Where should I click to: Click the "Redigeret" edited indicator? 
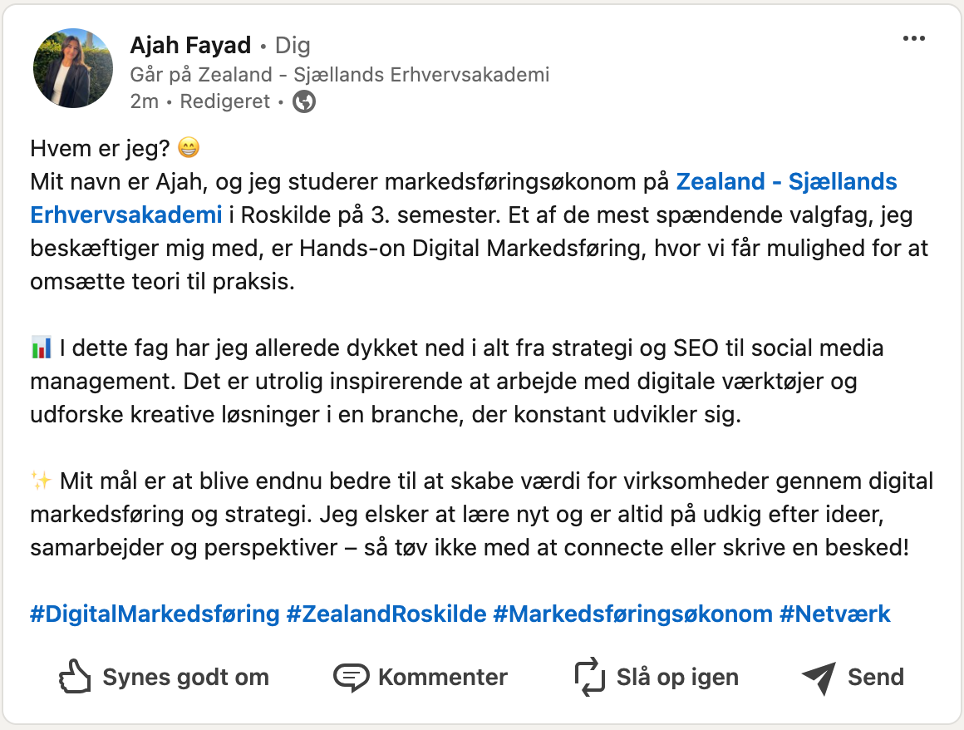[225, 102]
